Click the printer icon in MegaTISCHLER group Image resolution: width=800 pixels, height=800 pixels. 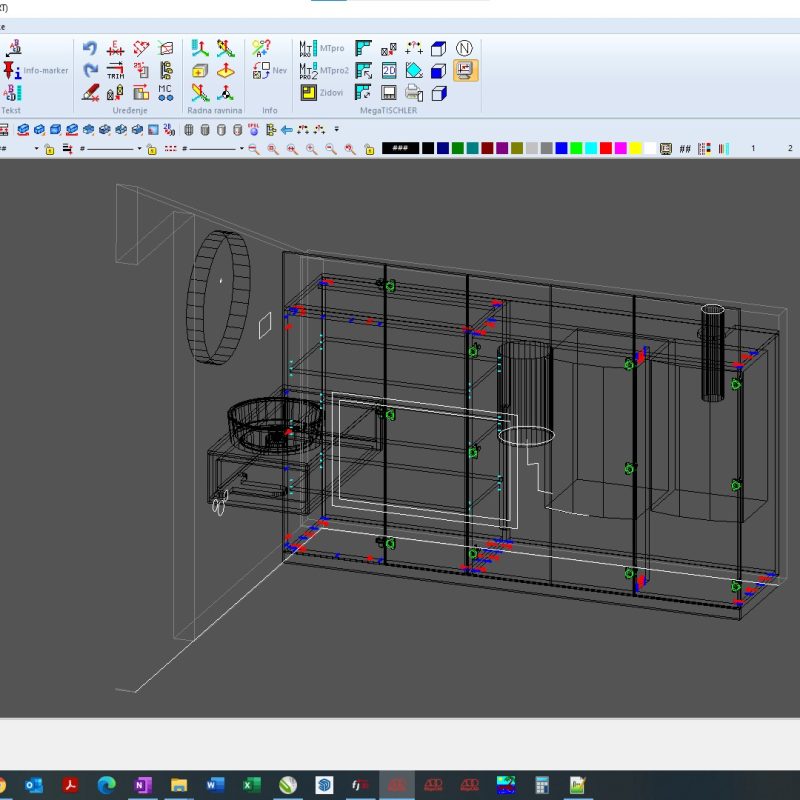(413, 93)
